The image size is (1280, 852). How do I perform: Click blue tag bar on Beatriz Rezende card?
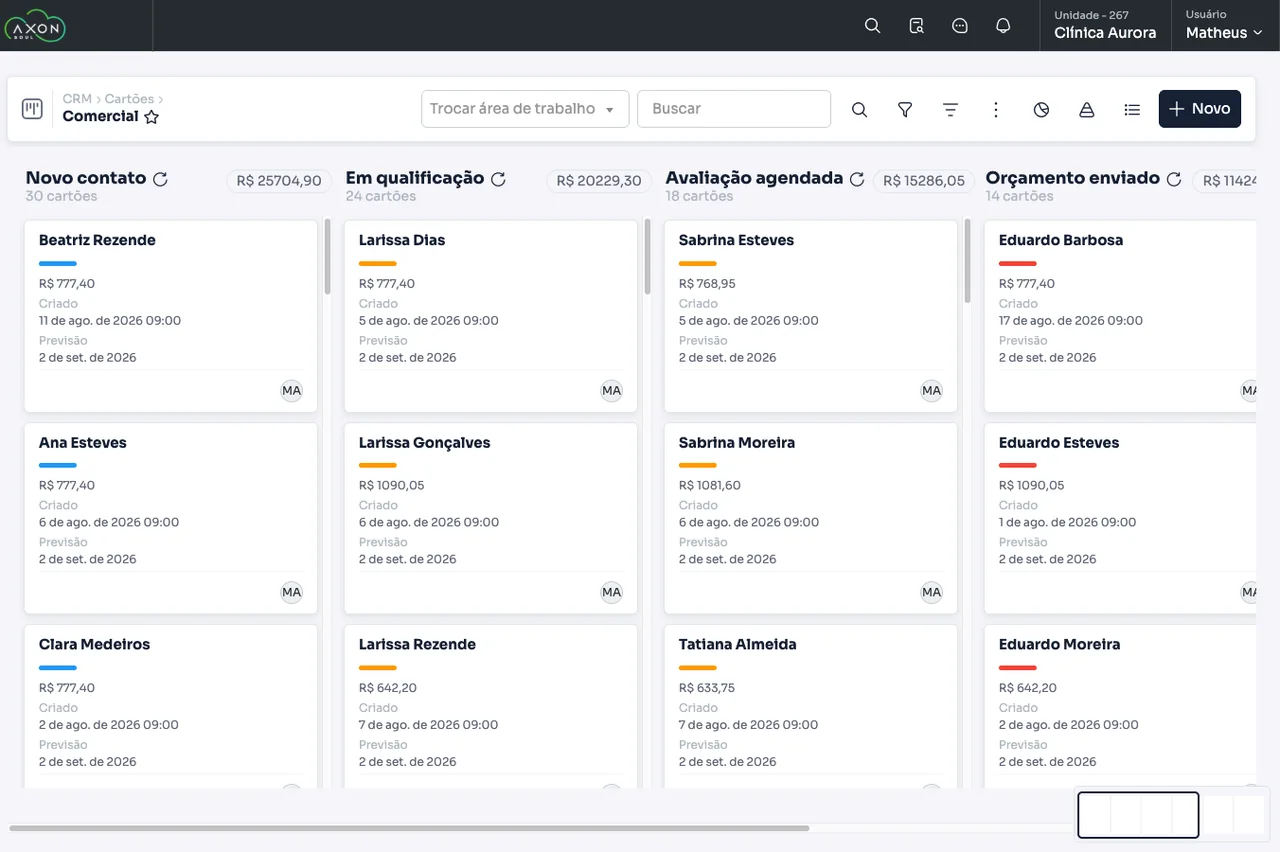(58, 264)
